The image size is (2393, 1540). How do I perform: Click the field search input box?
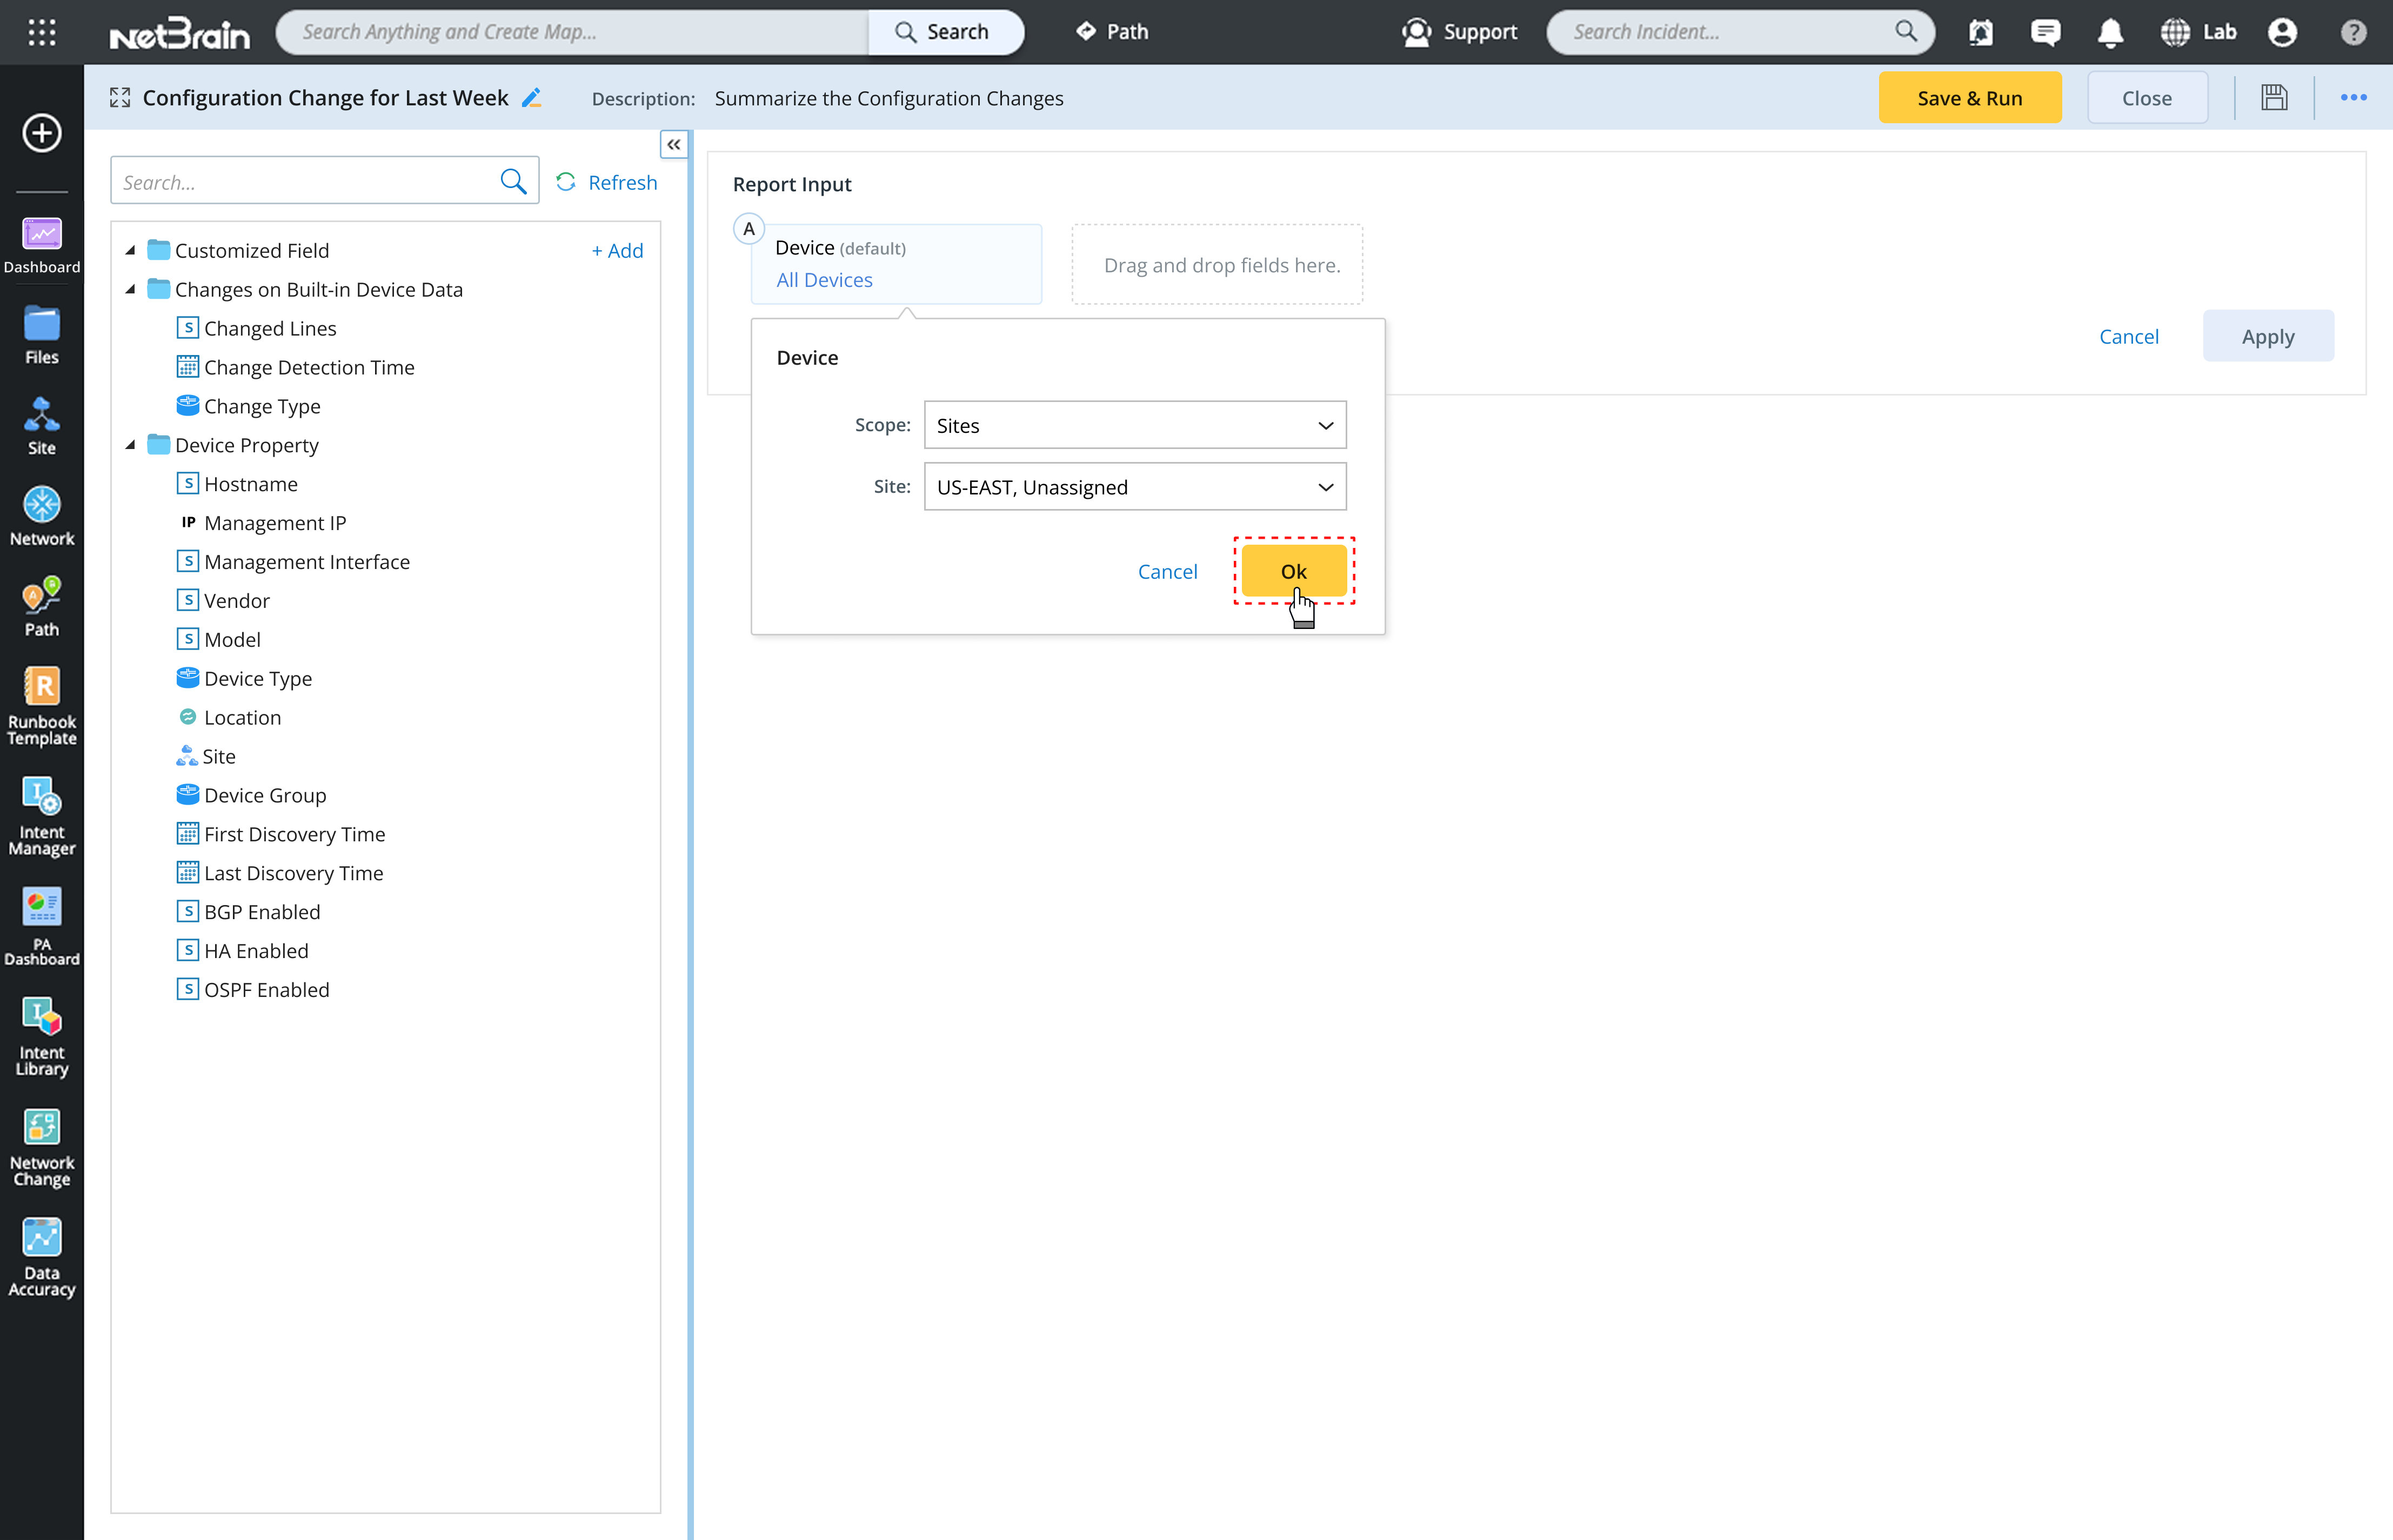pyautogui.click(x=305, y=182)
